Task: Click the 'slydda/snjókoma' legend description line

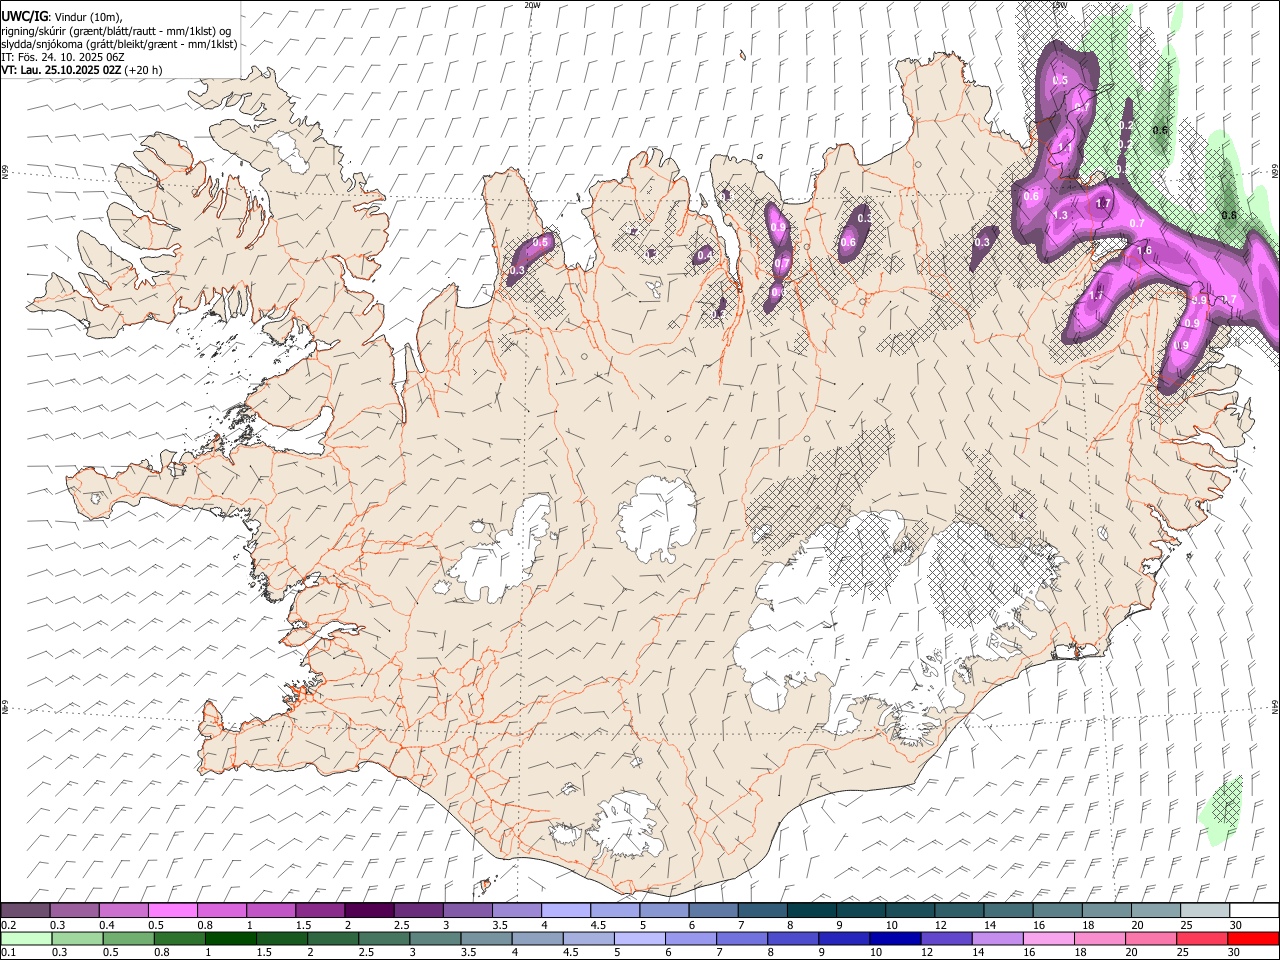Action: (119, 44)
